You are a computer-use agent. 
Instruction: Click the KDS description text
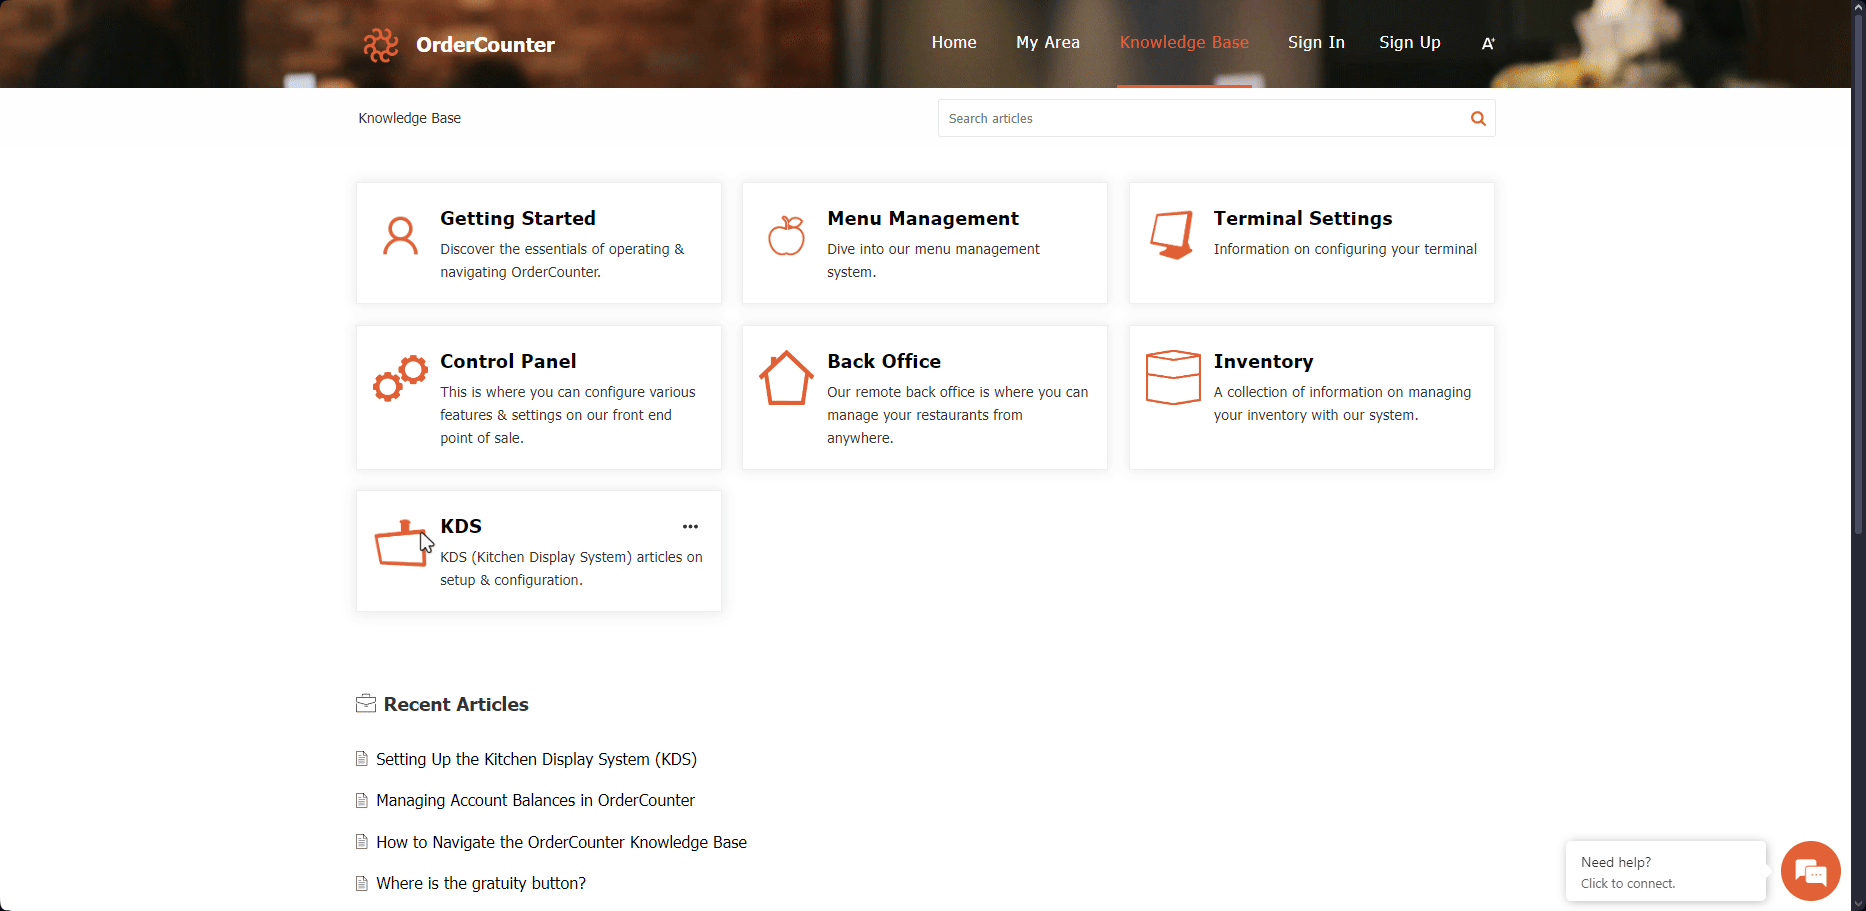tap(571, 568)
